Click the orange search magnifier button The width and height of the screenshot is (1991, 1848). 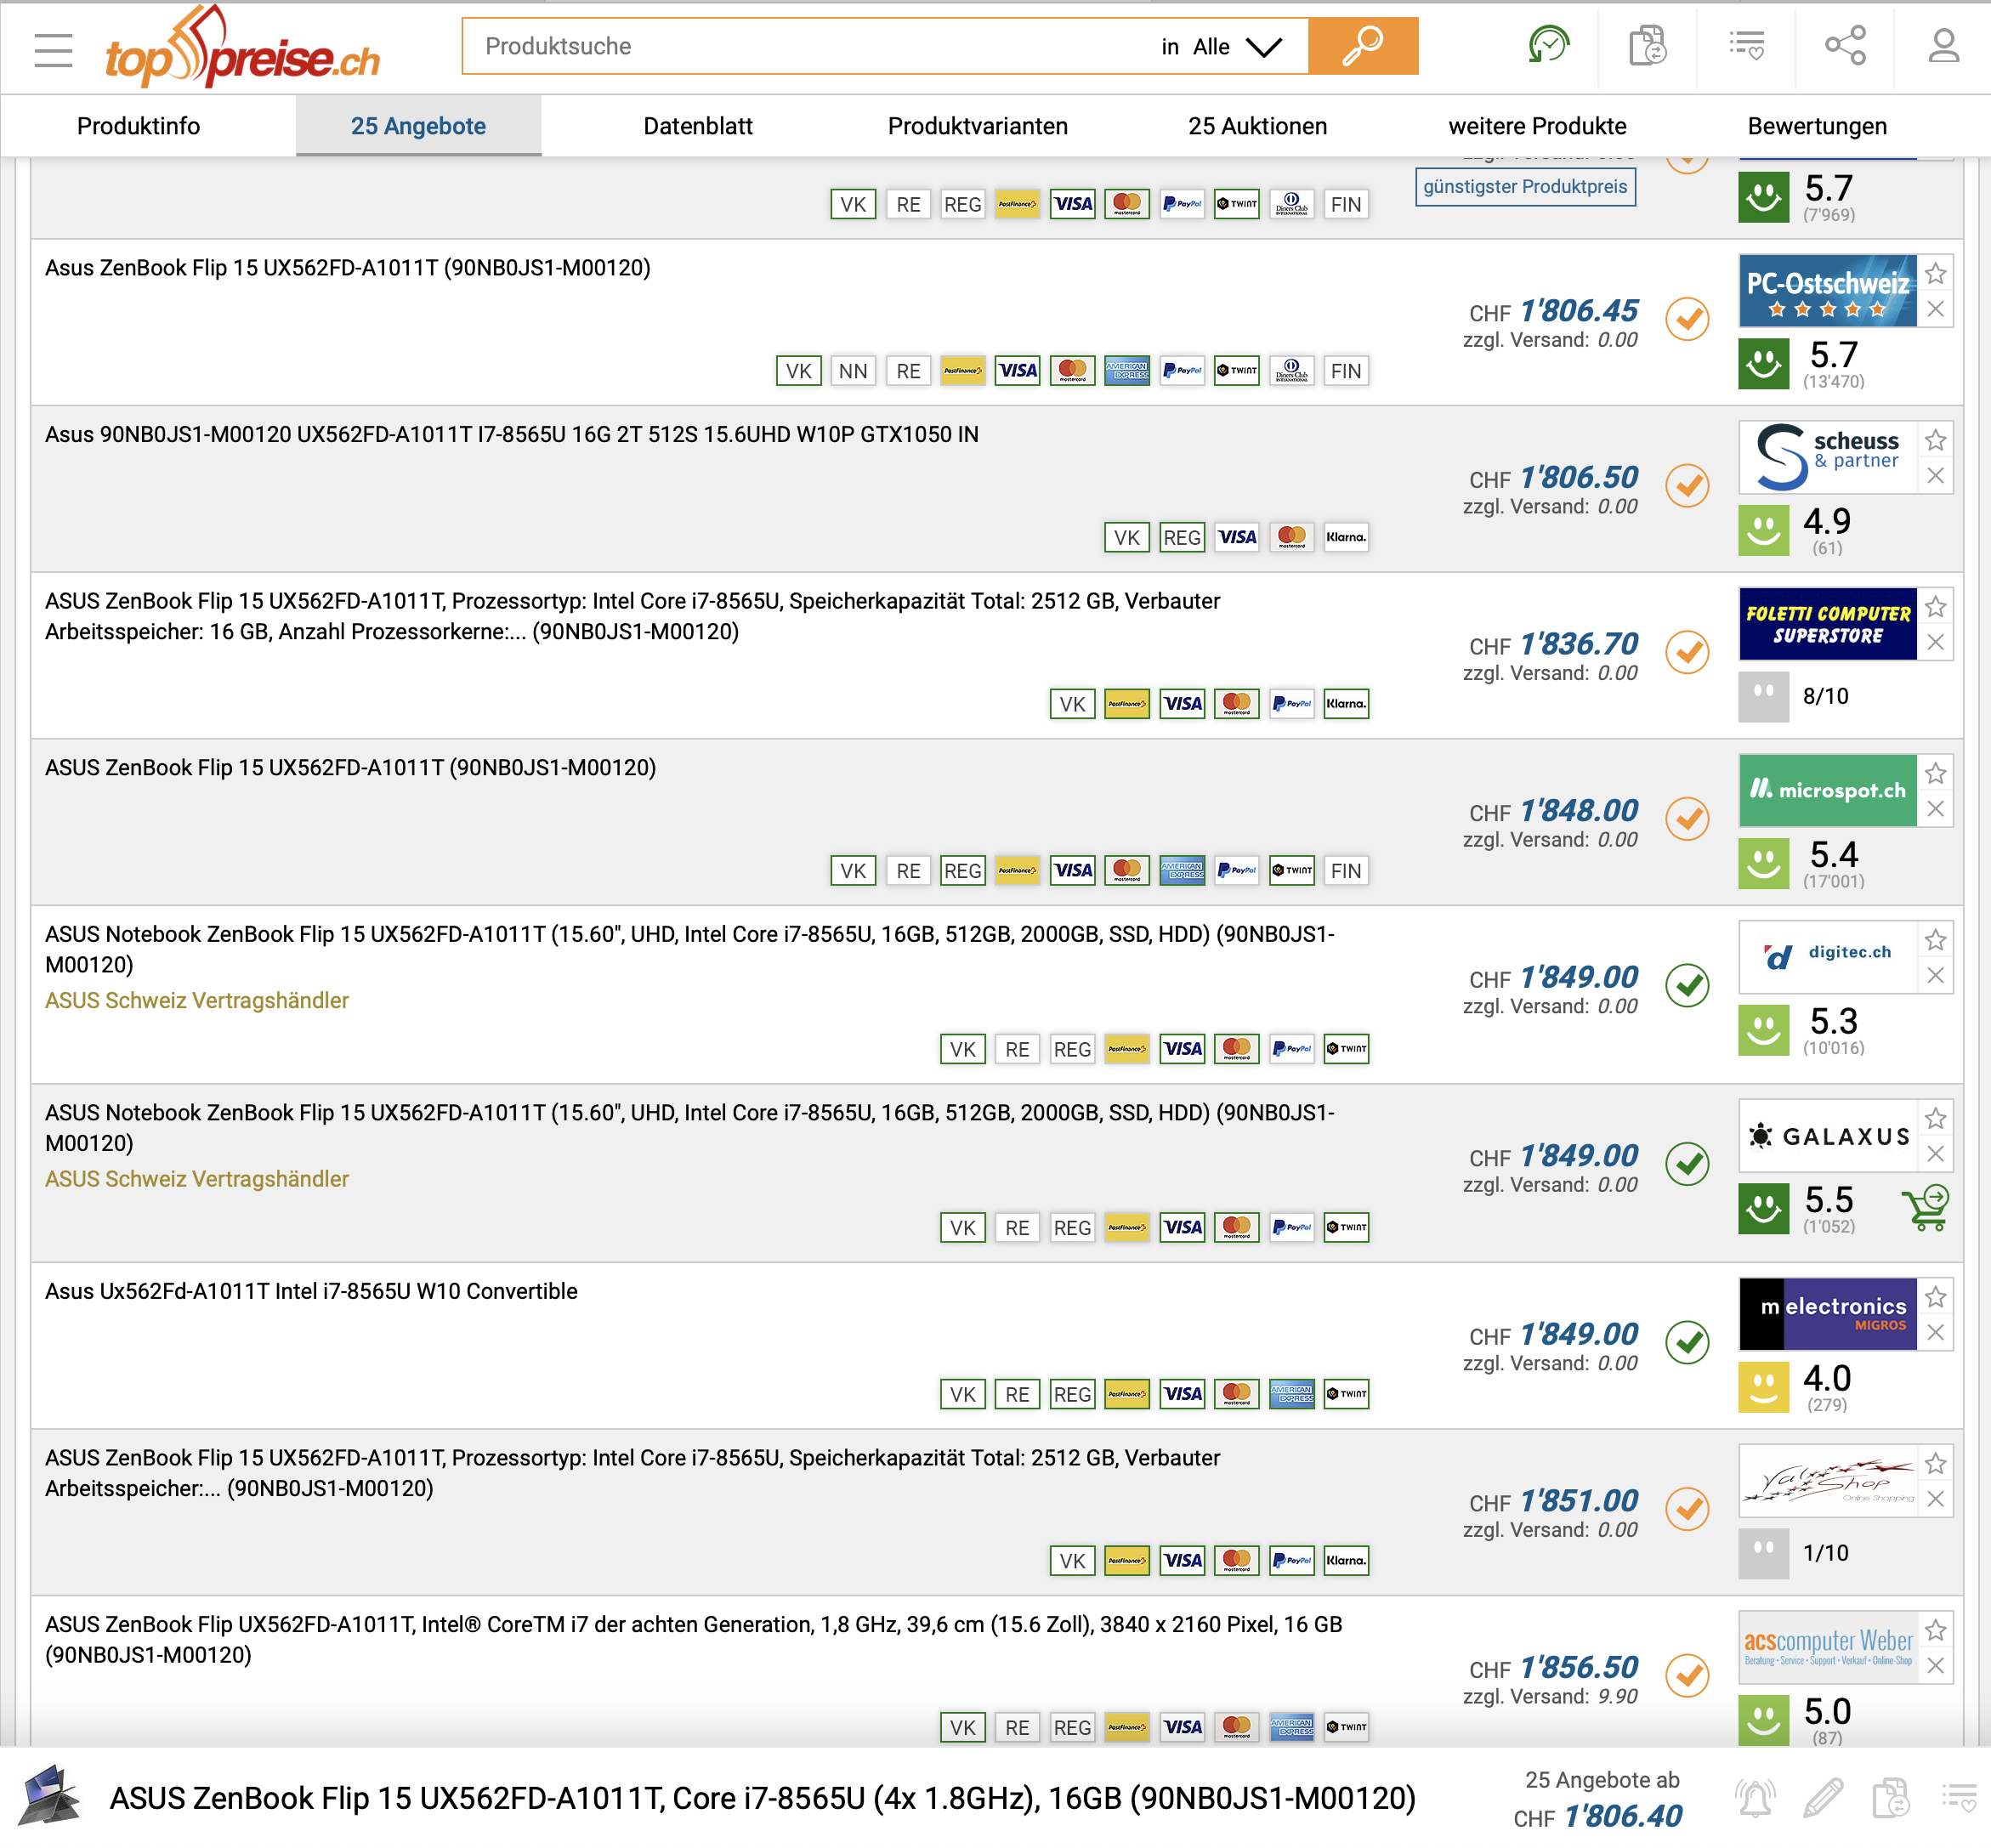point(1362,46)
